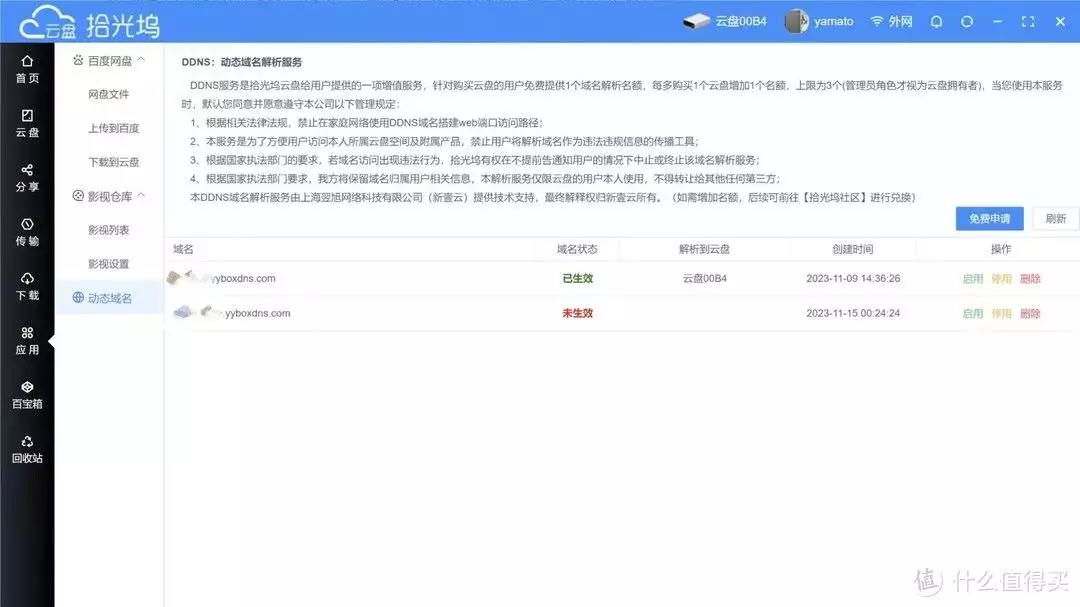Minimize the 拾光坞 window
1080x607 pixels.
pos(997,21)
